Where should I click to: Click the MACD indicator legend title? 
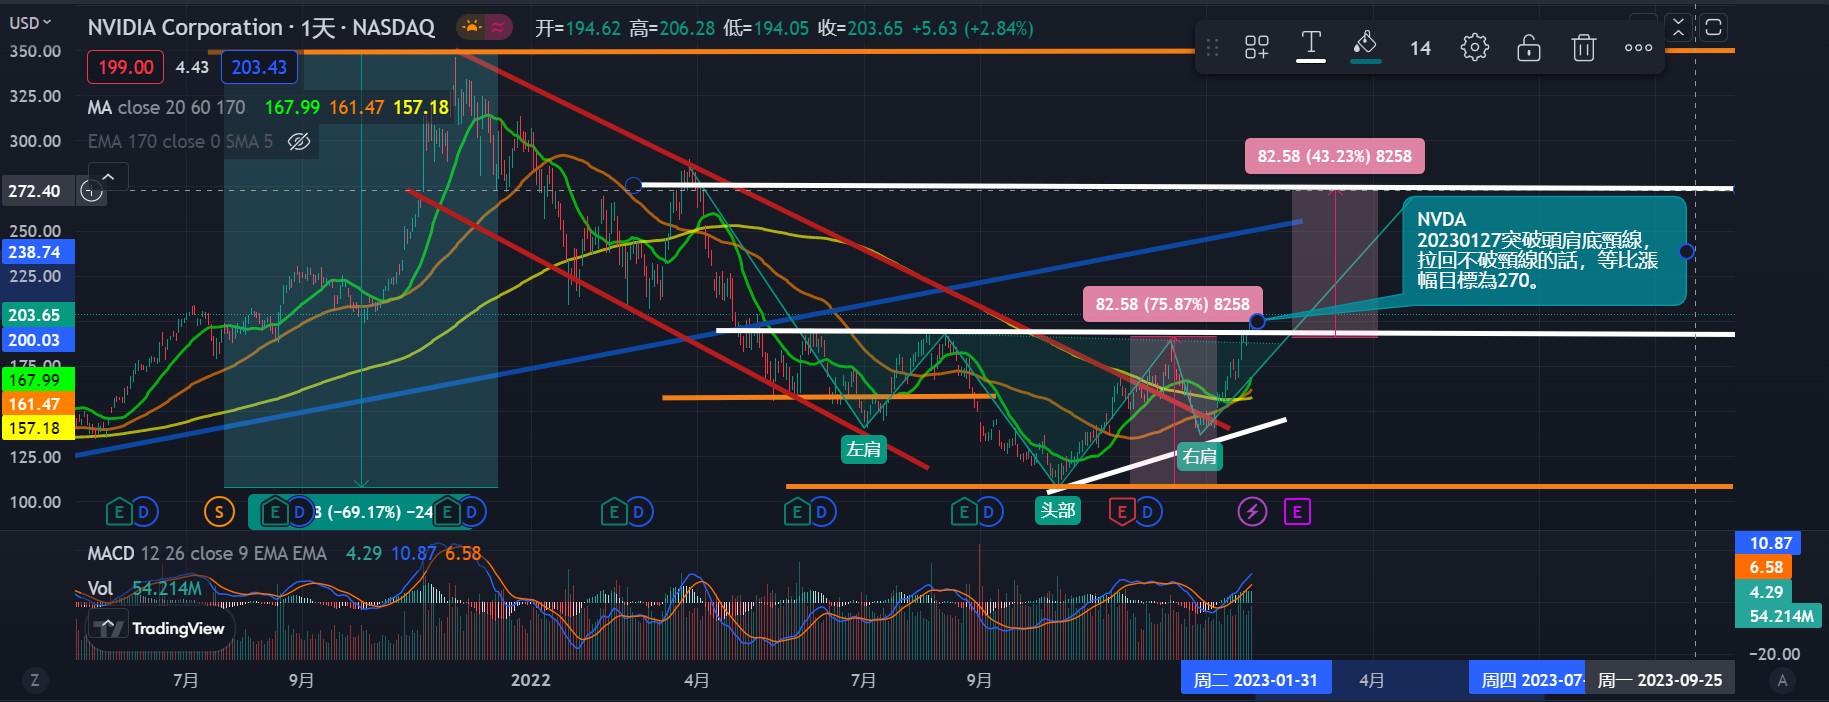(111, 553)
